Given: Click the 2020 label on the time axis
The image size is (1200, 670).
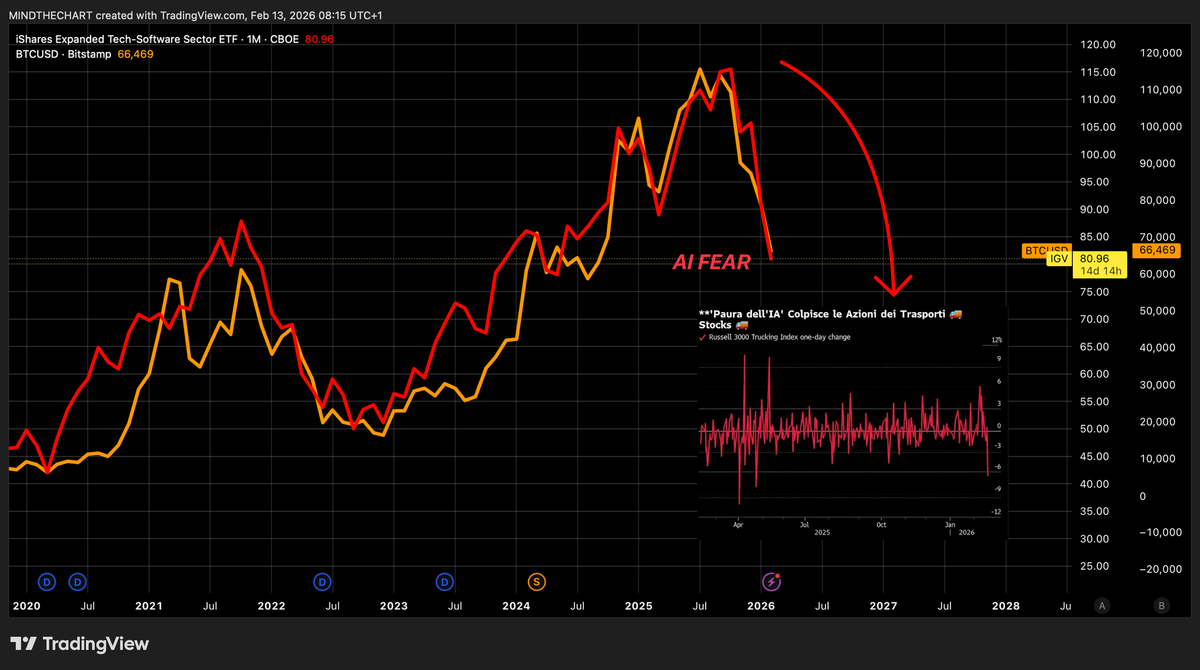Looking at the screenshot, I should coord(26,606).
